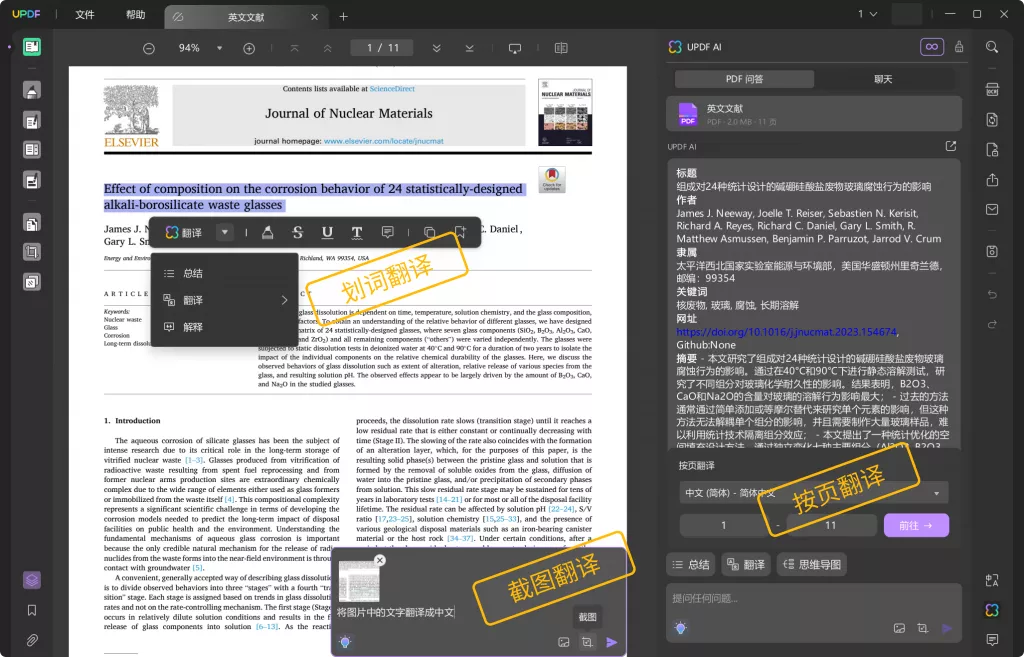Open the Reader mode icon in left sidebar
Image resolution: width=1024 pixels, height=657 pixels.
(31, 47)
